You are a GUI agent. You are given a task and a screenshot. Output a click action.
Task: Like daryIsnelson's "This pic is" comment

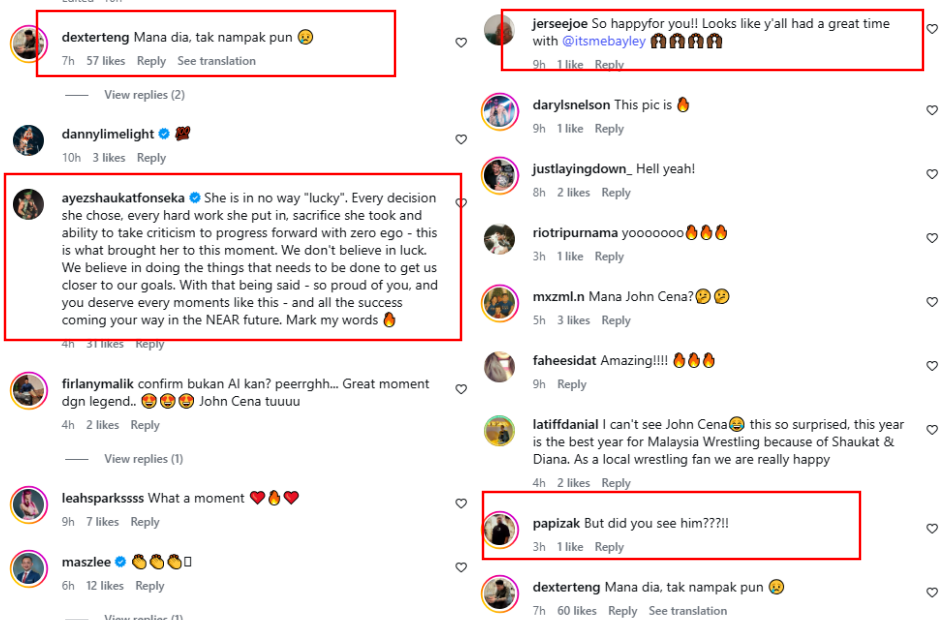coord(932,111)
